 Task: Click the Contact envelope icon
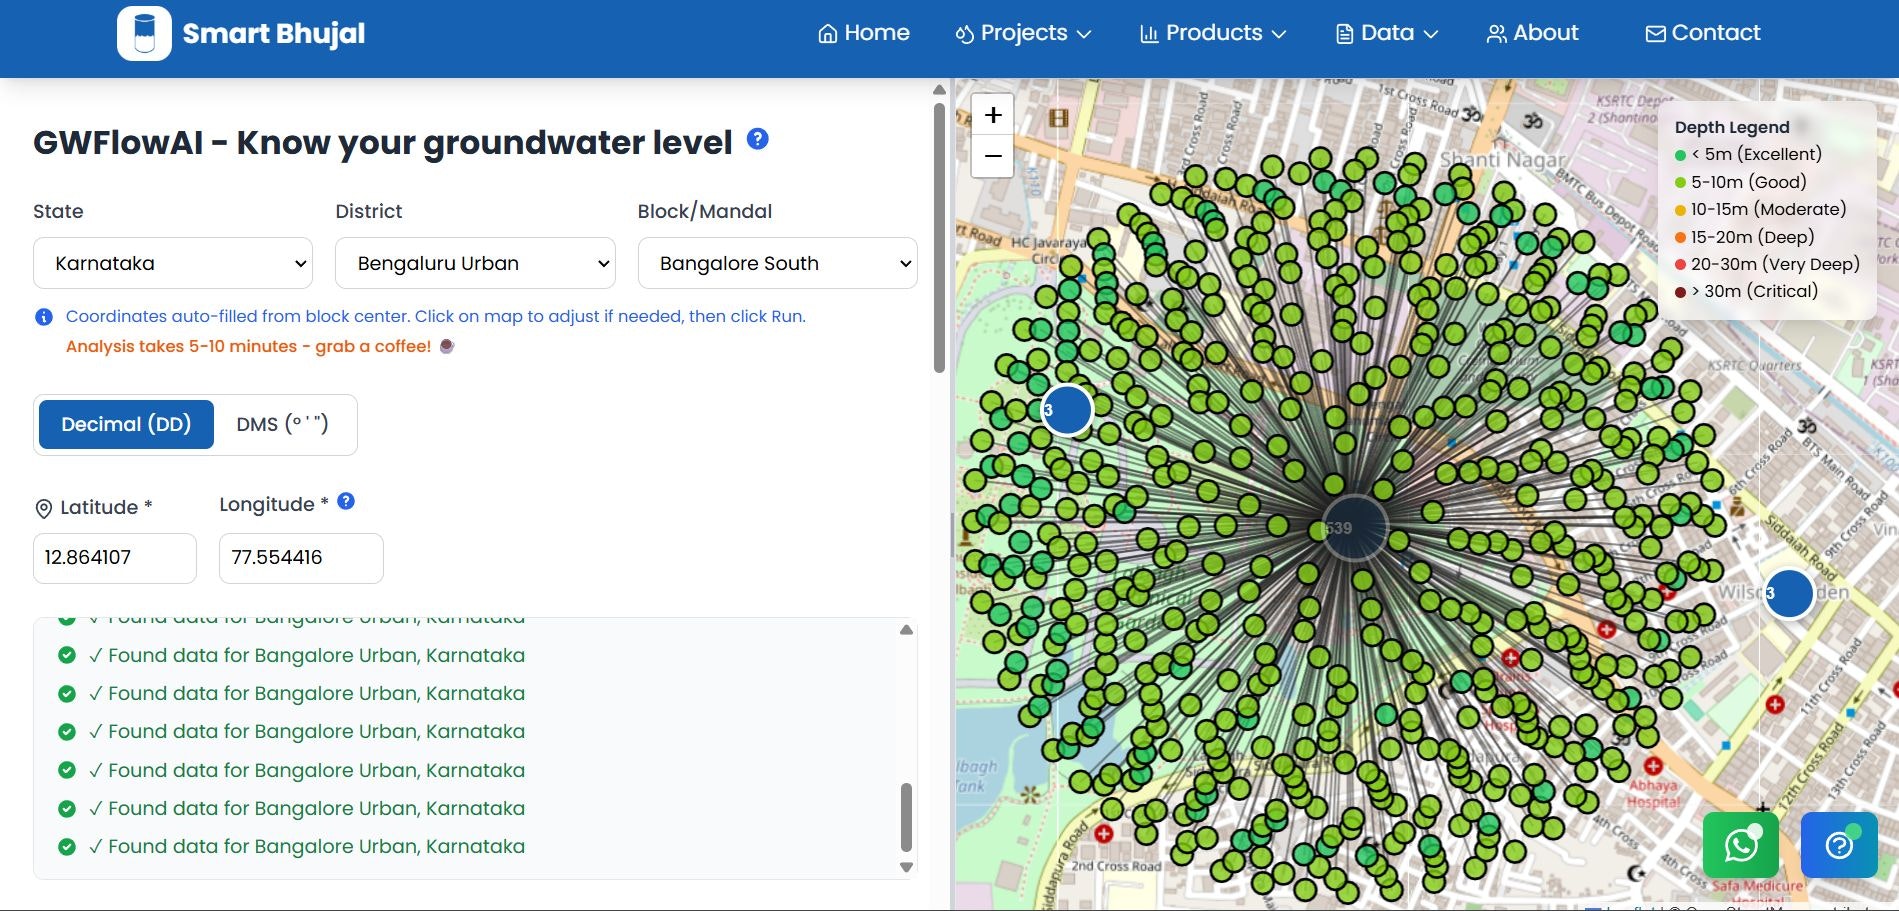(x=1655, y=34)
